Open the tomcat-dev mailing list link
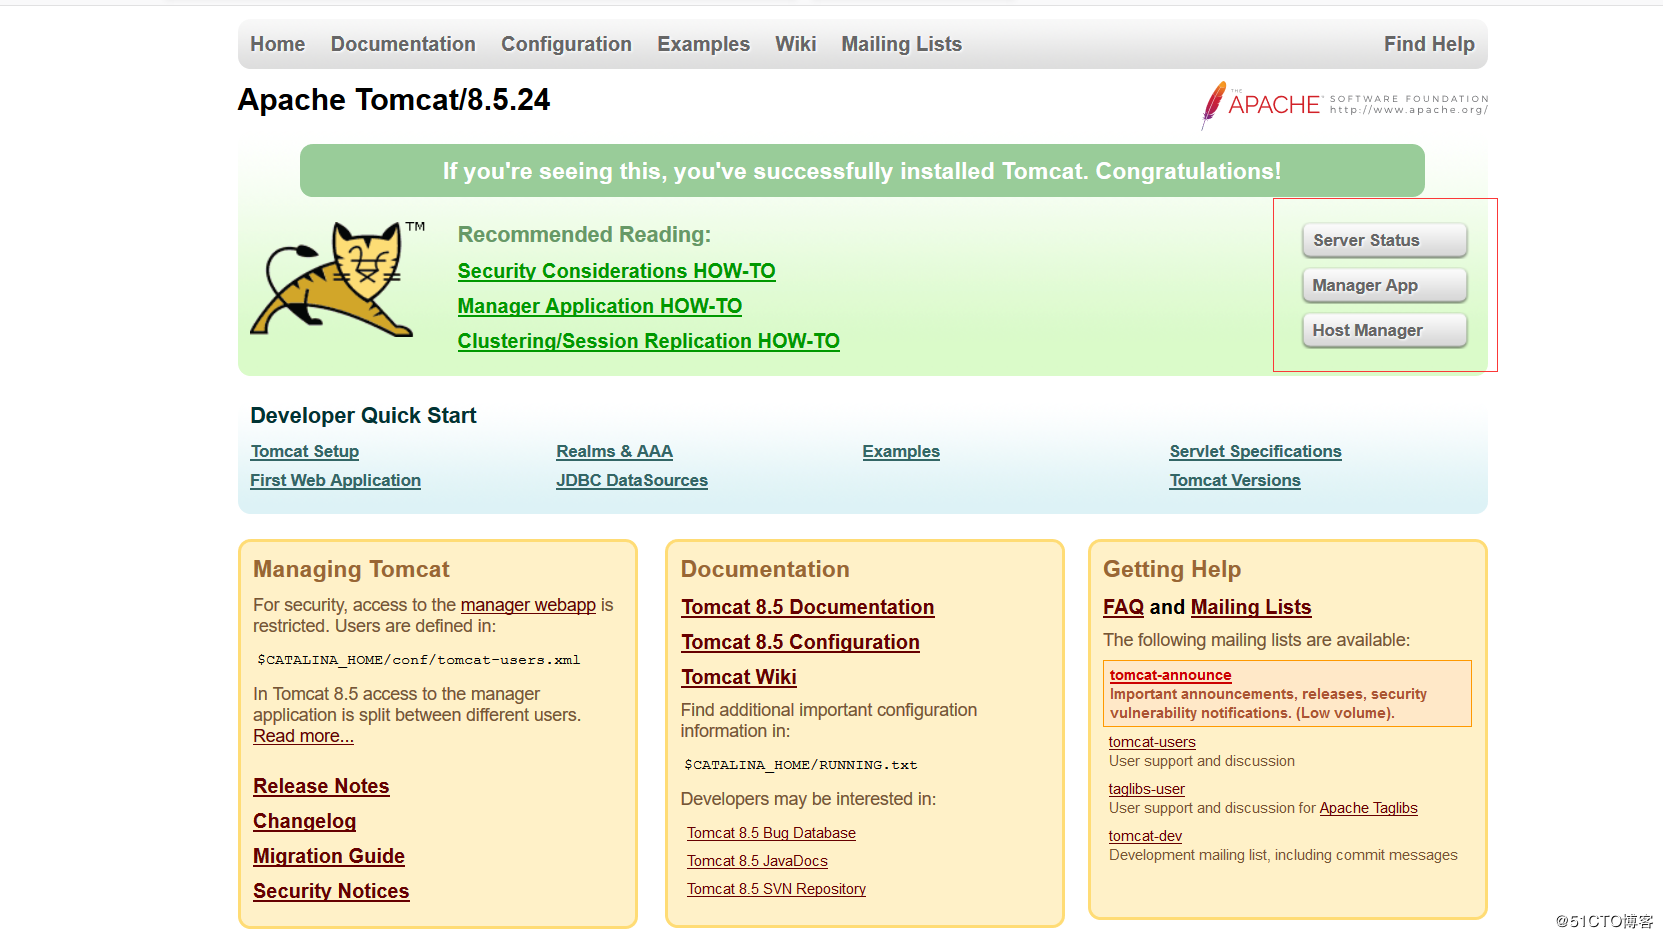This screenshot has height=938, width=1663. tap(1145, 836)
